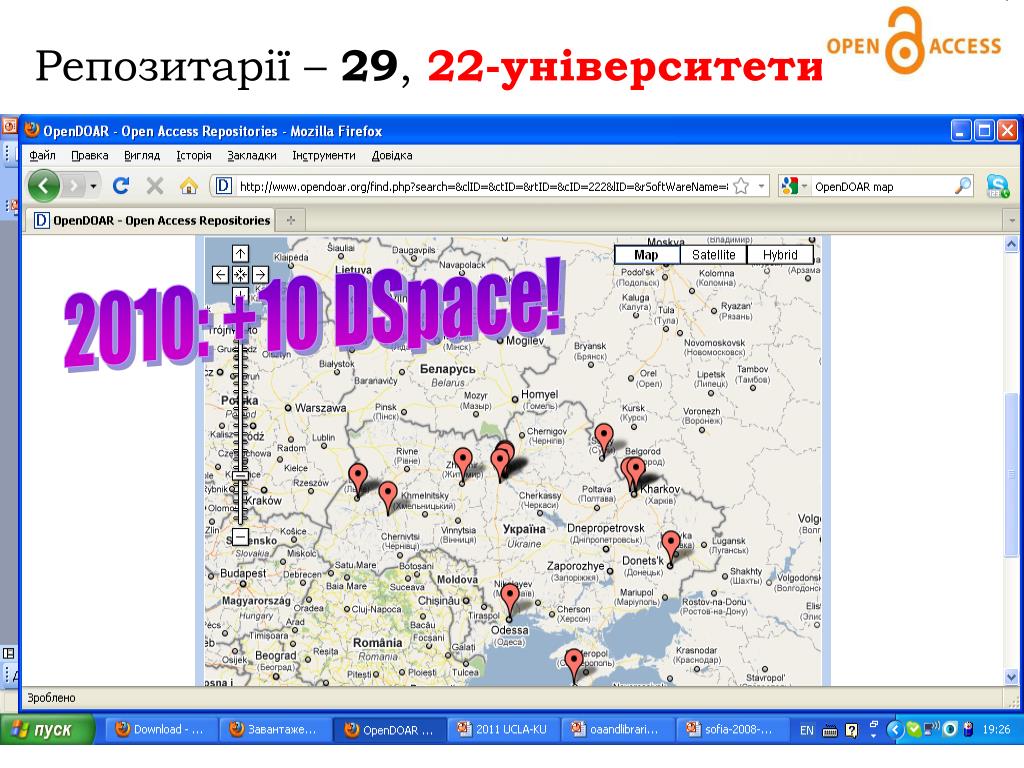Click the map zoom slider handle
1024x768 pixels.
240,476
